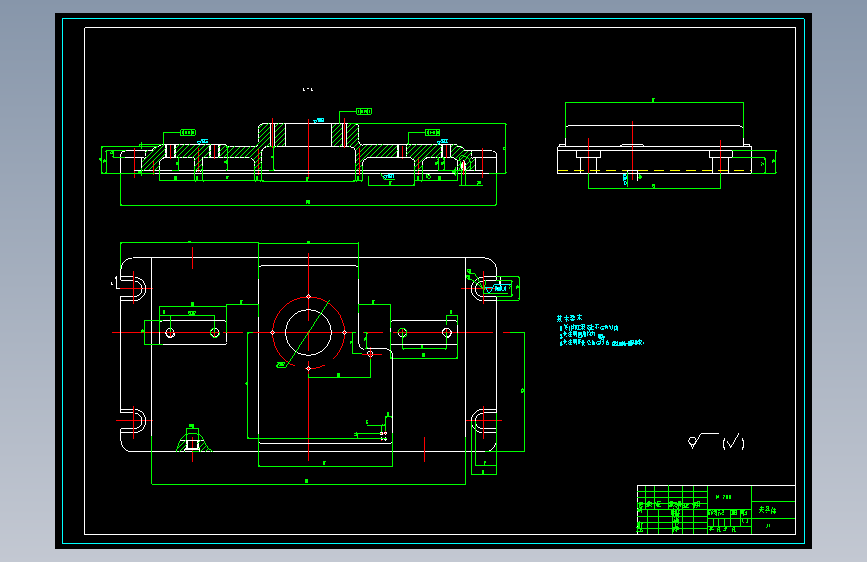Select the cyan technical requirements heading
The image size is (867, 562).
569,318
